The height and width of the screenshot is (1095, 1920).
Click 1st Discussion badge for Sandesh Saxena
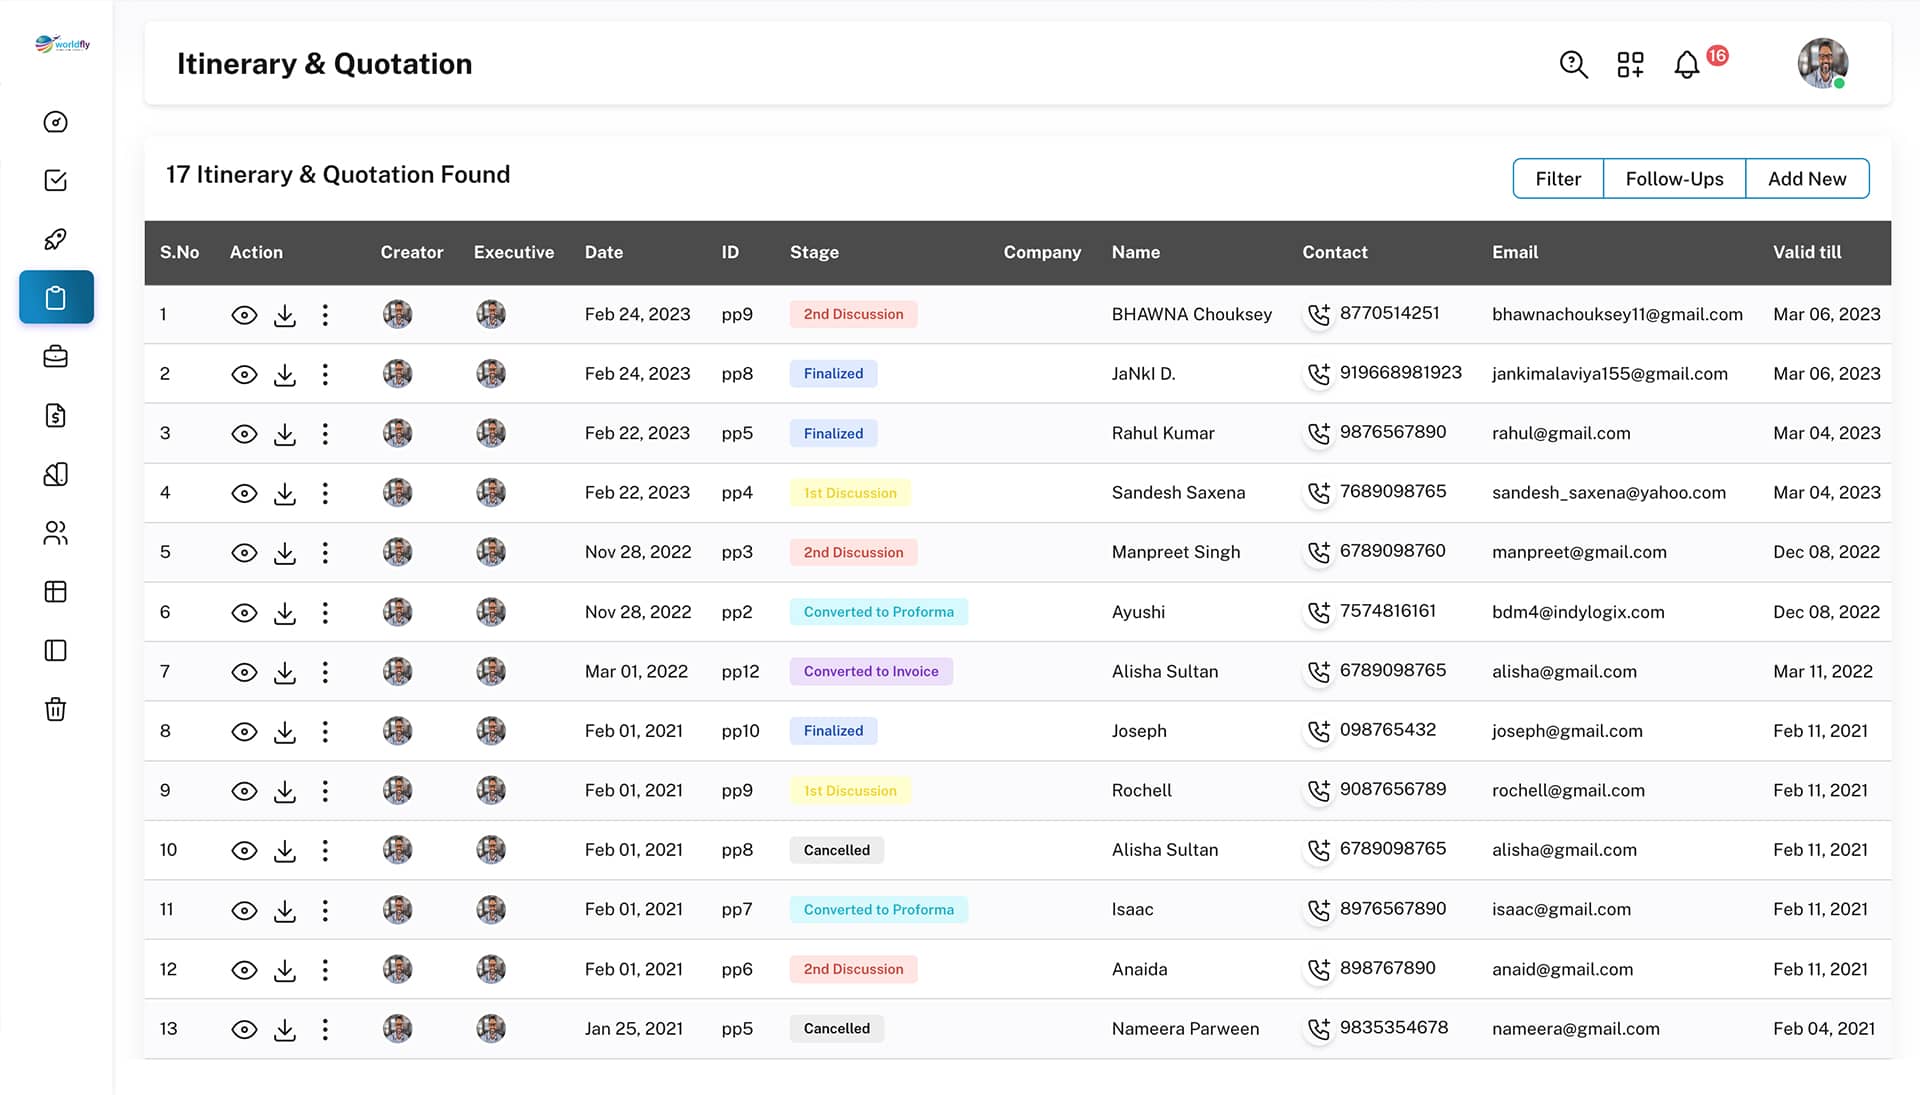[850, 493]
